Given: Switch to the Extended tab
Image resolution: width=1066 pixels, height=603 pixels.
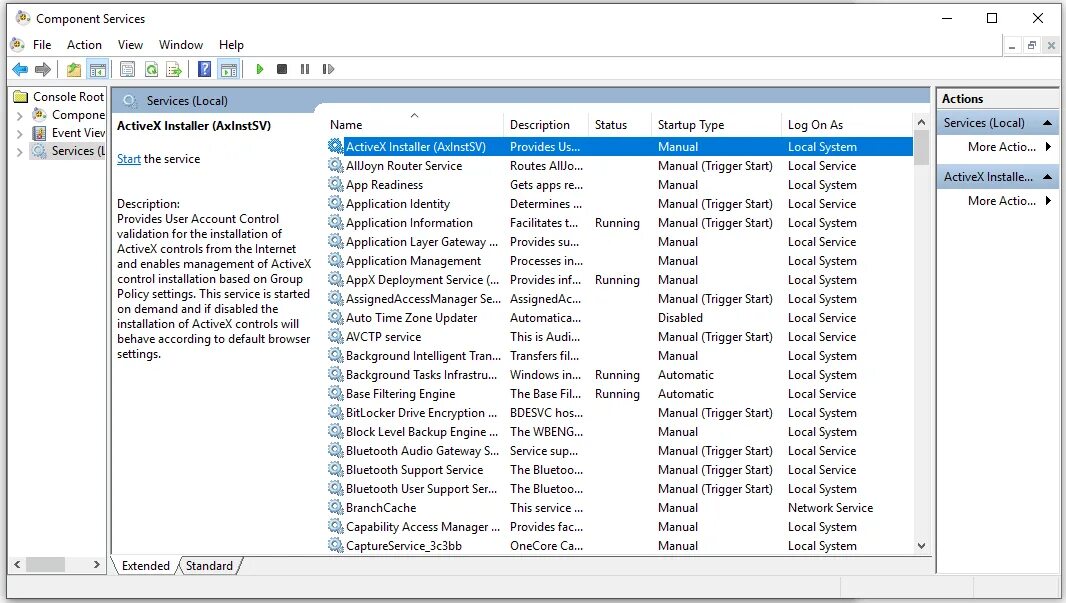Looking at the screenshot, I should pos(145,566).
